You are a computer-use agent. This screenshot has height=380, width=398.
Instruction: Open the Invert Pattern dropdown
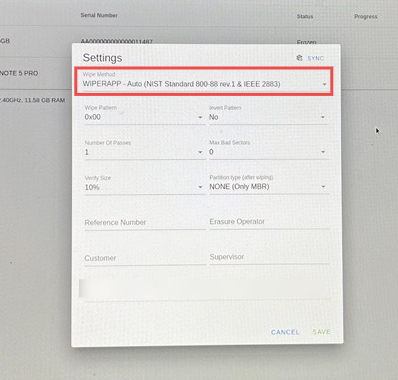[x=268, y=114]
